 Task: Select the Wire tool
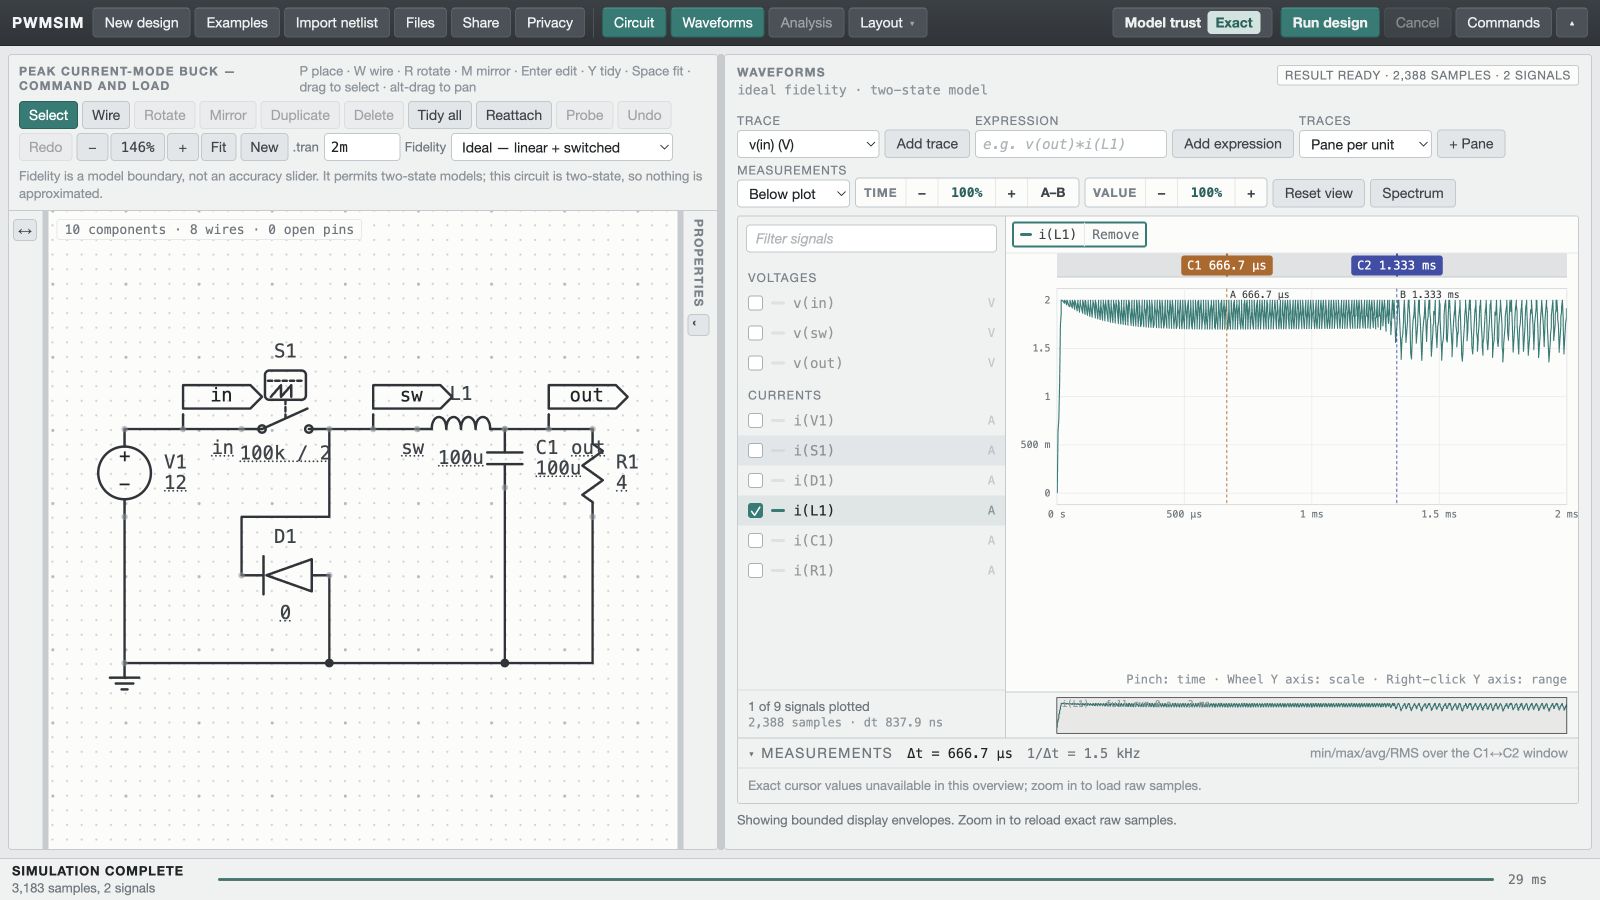pyautogui.click(x=106, y=115)
